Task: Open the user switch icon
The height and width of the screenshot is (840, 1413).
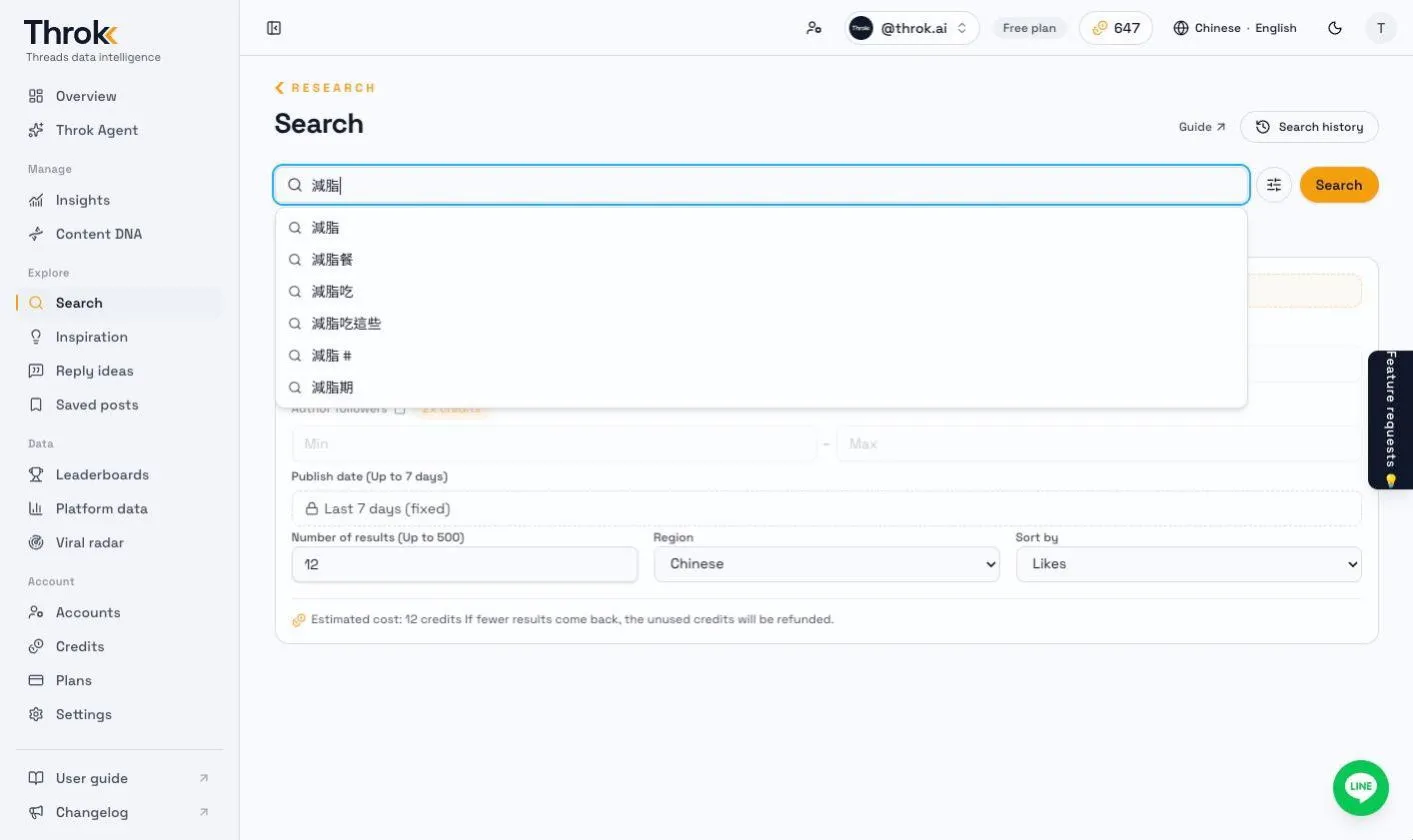Action: pyautogui.click(x=814, y=28)
